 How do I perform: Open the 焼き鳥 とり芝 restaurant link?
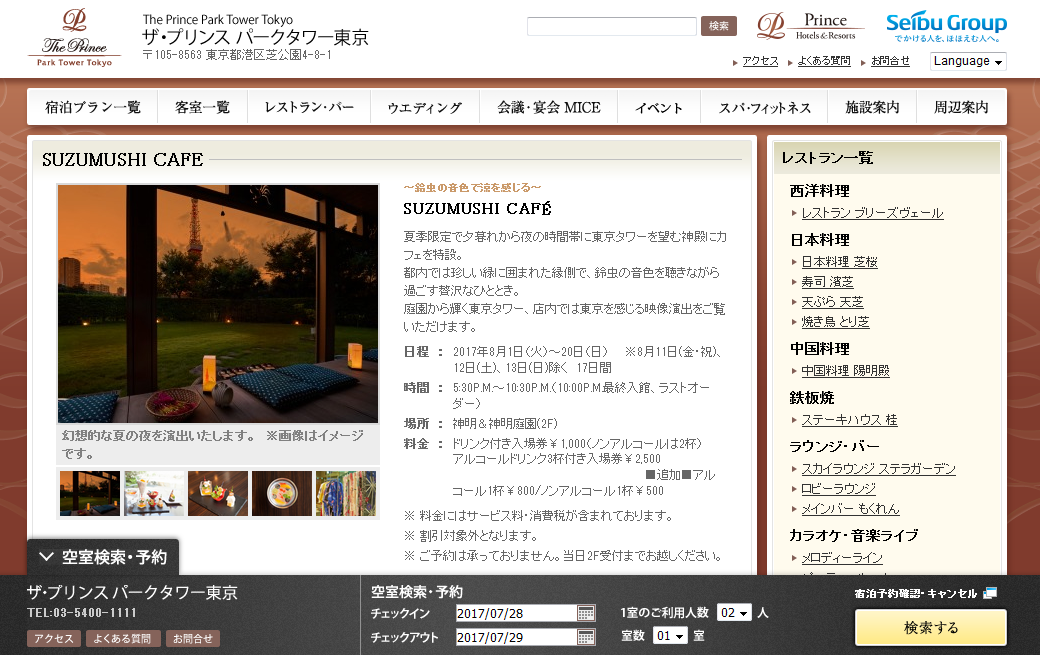coord(835,322)
